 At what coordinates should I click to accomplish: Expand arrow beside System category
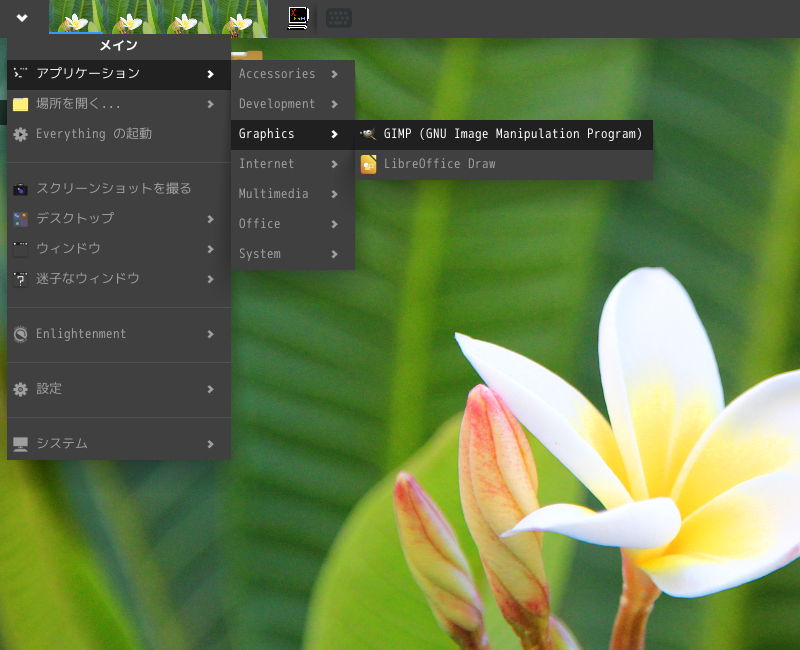tap(334, 254)
